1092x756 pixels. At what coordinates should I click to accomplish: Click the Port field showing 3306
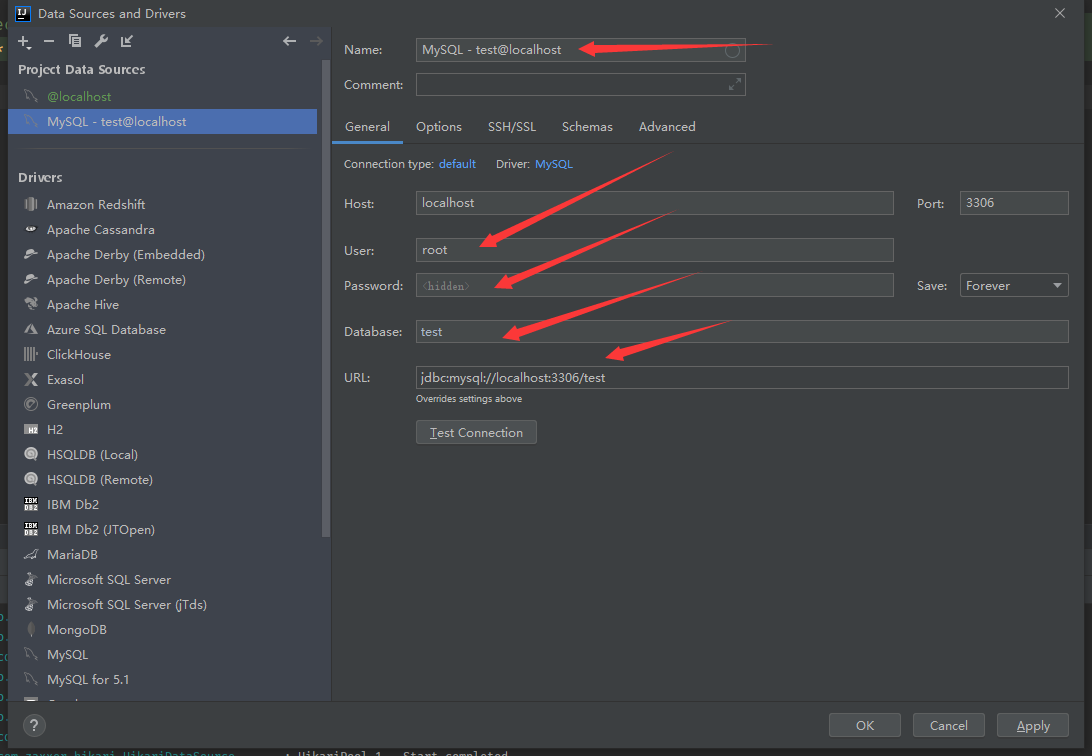coord(1014,203)
